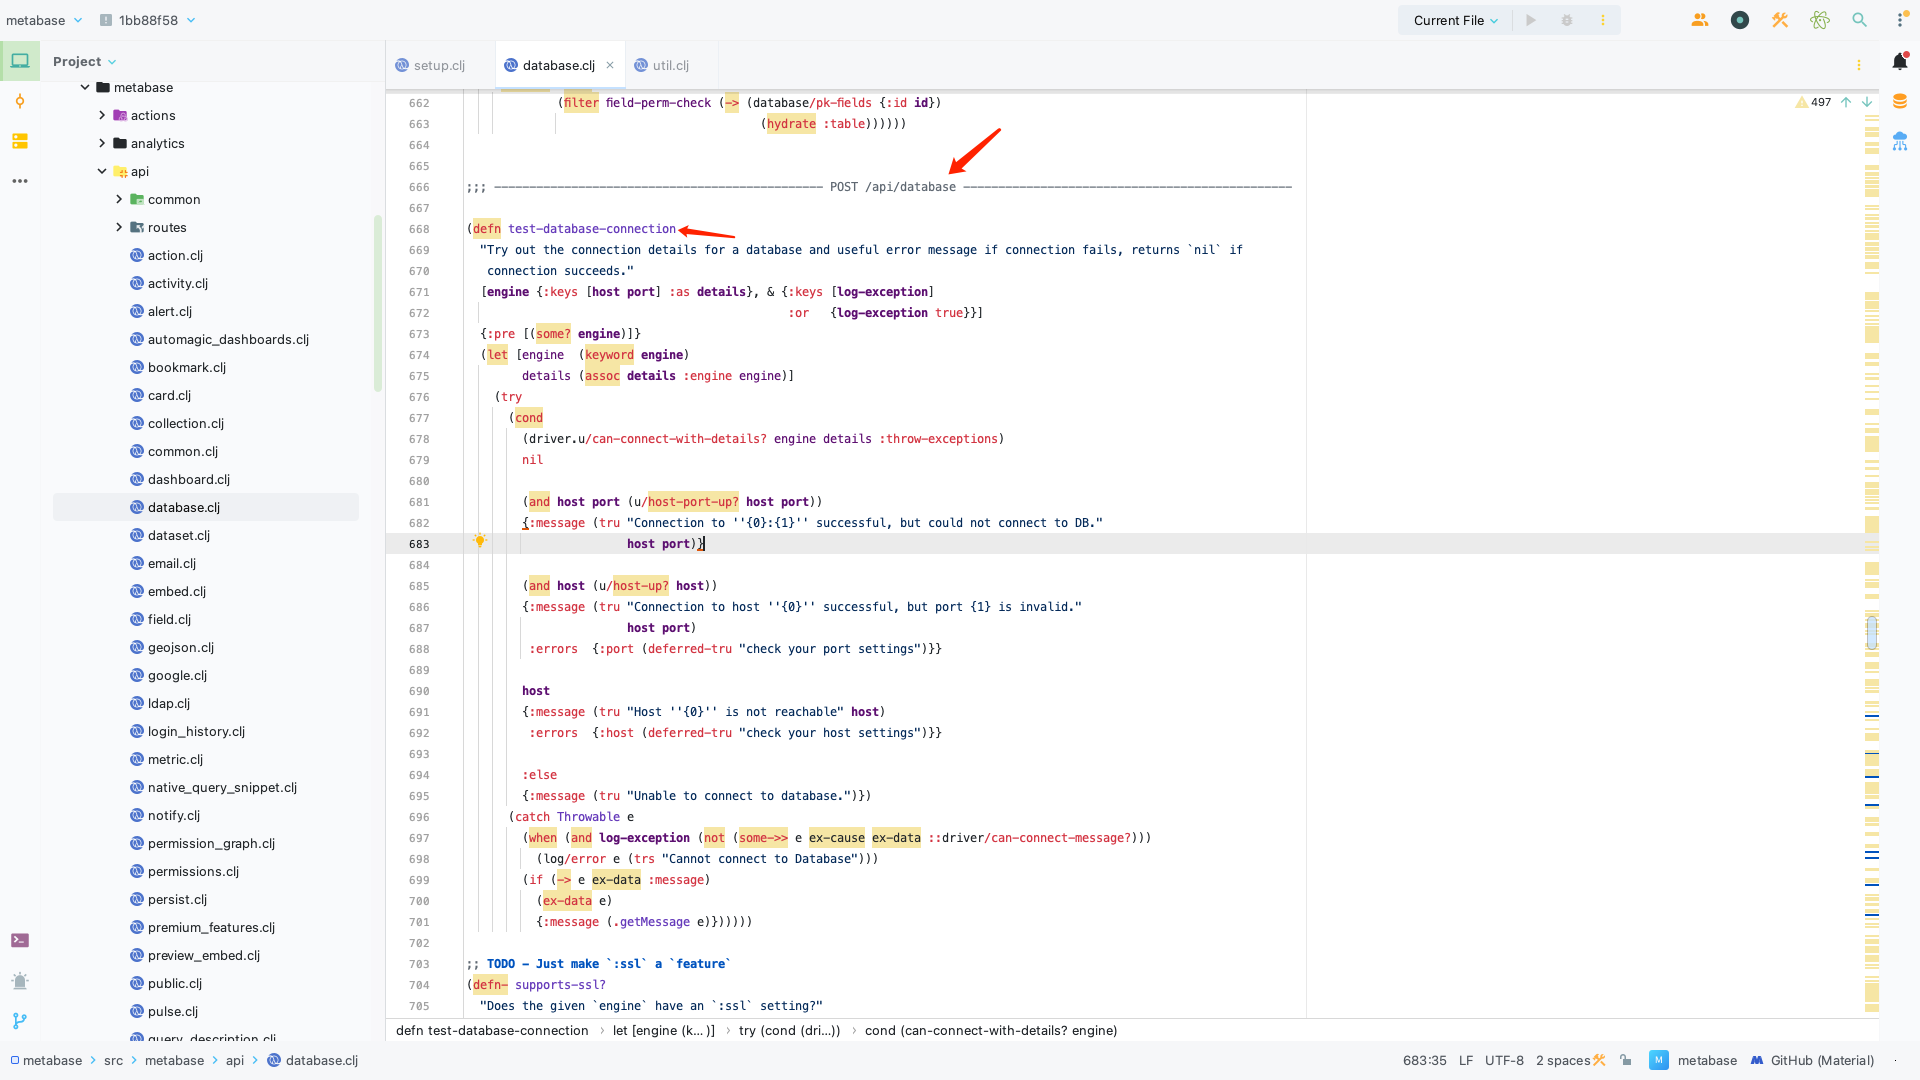Viewport: 1920px width, 1080px height.
Task: Click the intention lightbulb on line 683
Action: [480, 541]
